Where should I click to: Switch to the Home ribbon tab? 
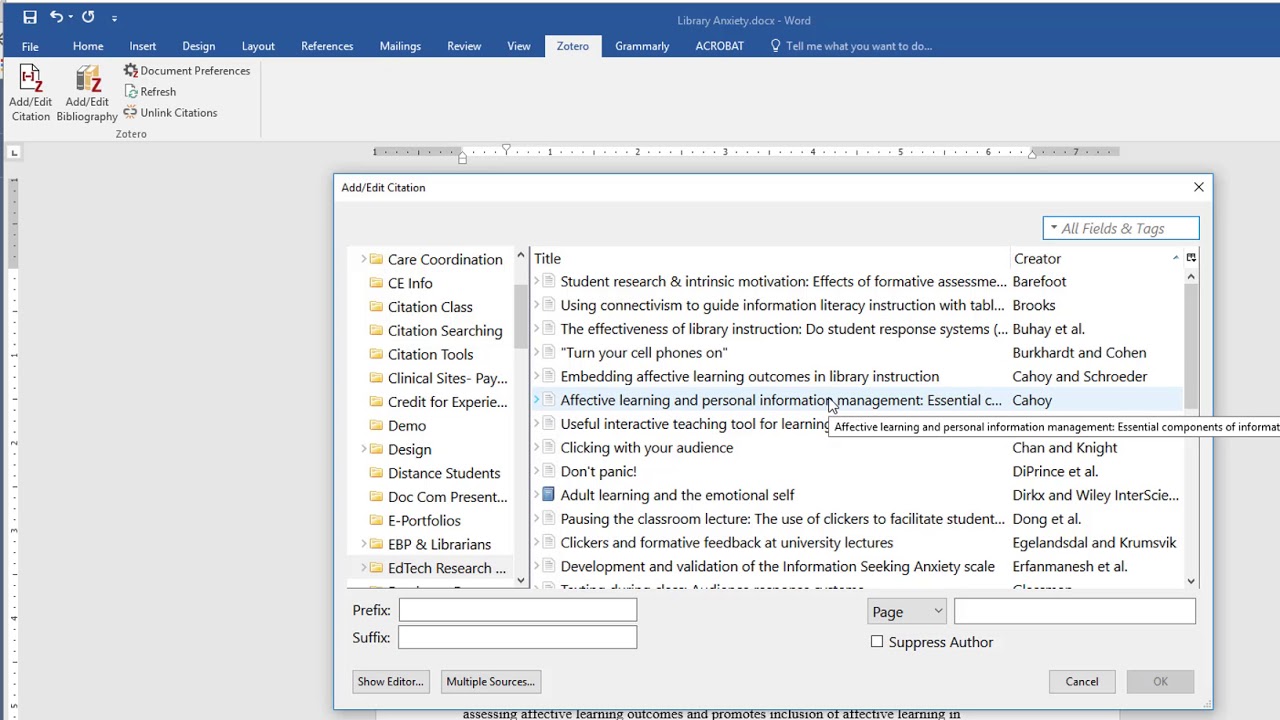click(88, 46)
